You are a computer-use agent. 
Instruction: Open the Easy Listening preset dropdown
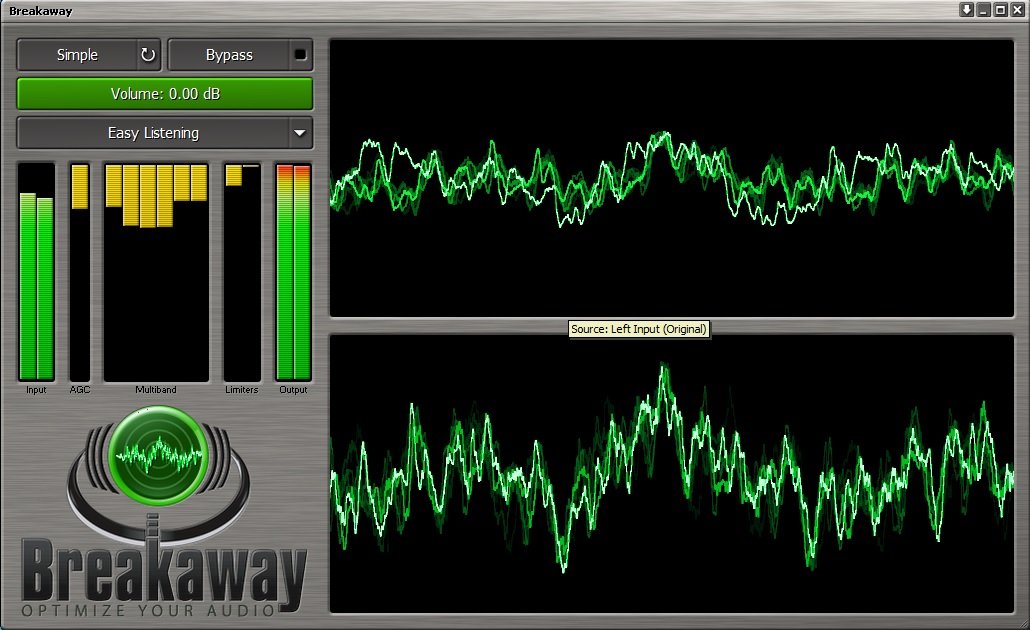tap(164, 133)
